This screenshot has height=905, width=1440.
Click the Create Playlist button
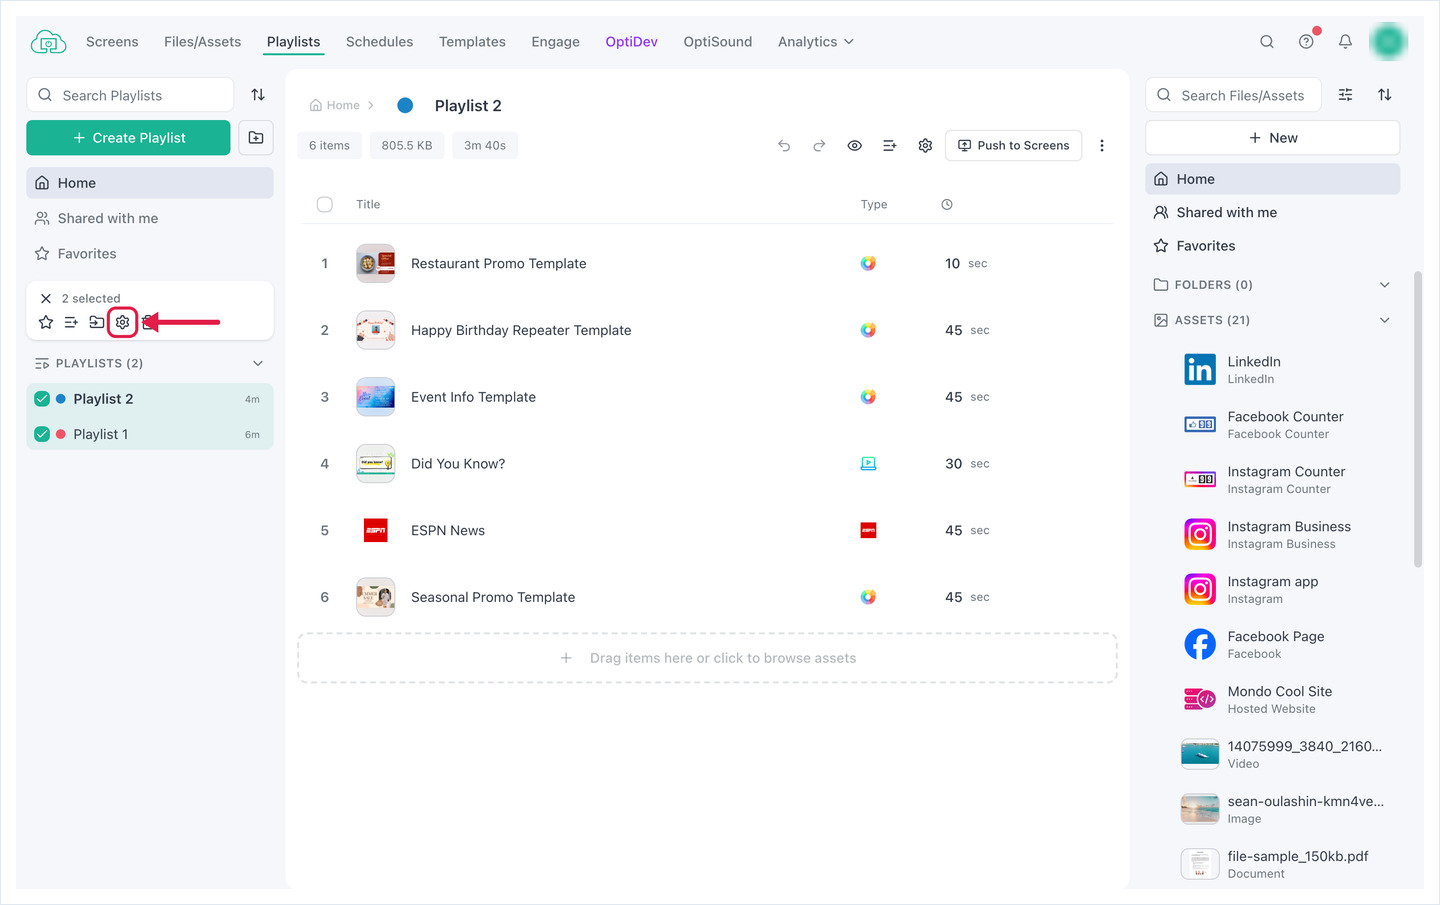coord(128,138)
